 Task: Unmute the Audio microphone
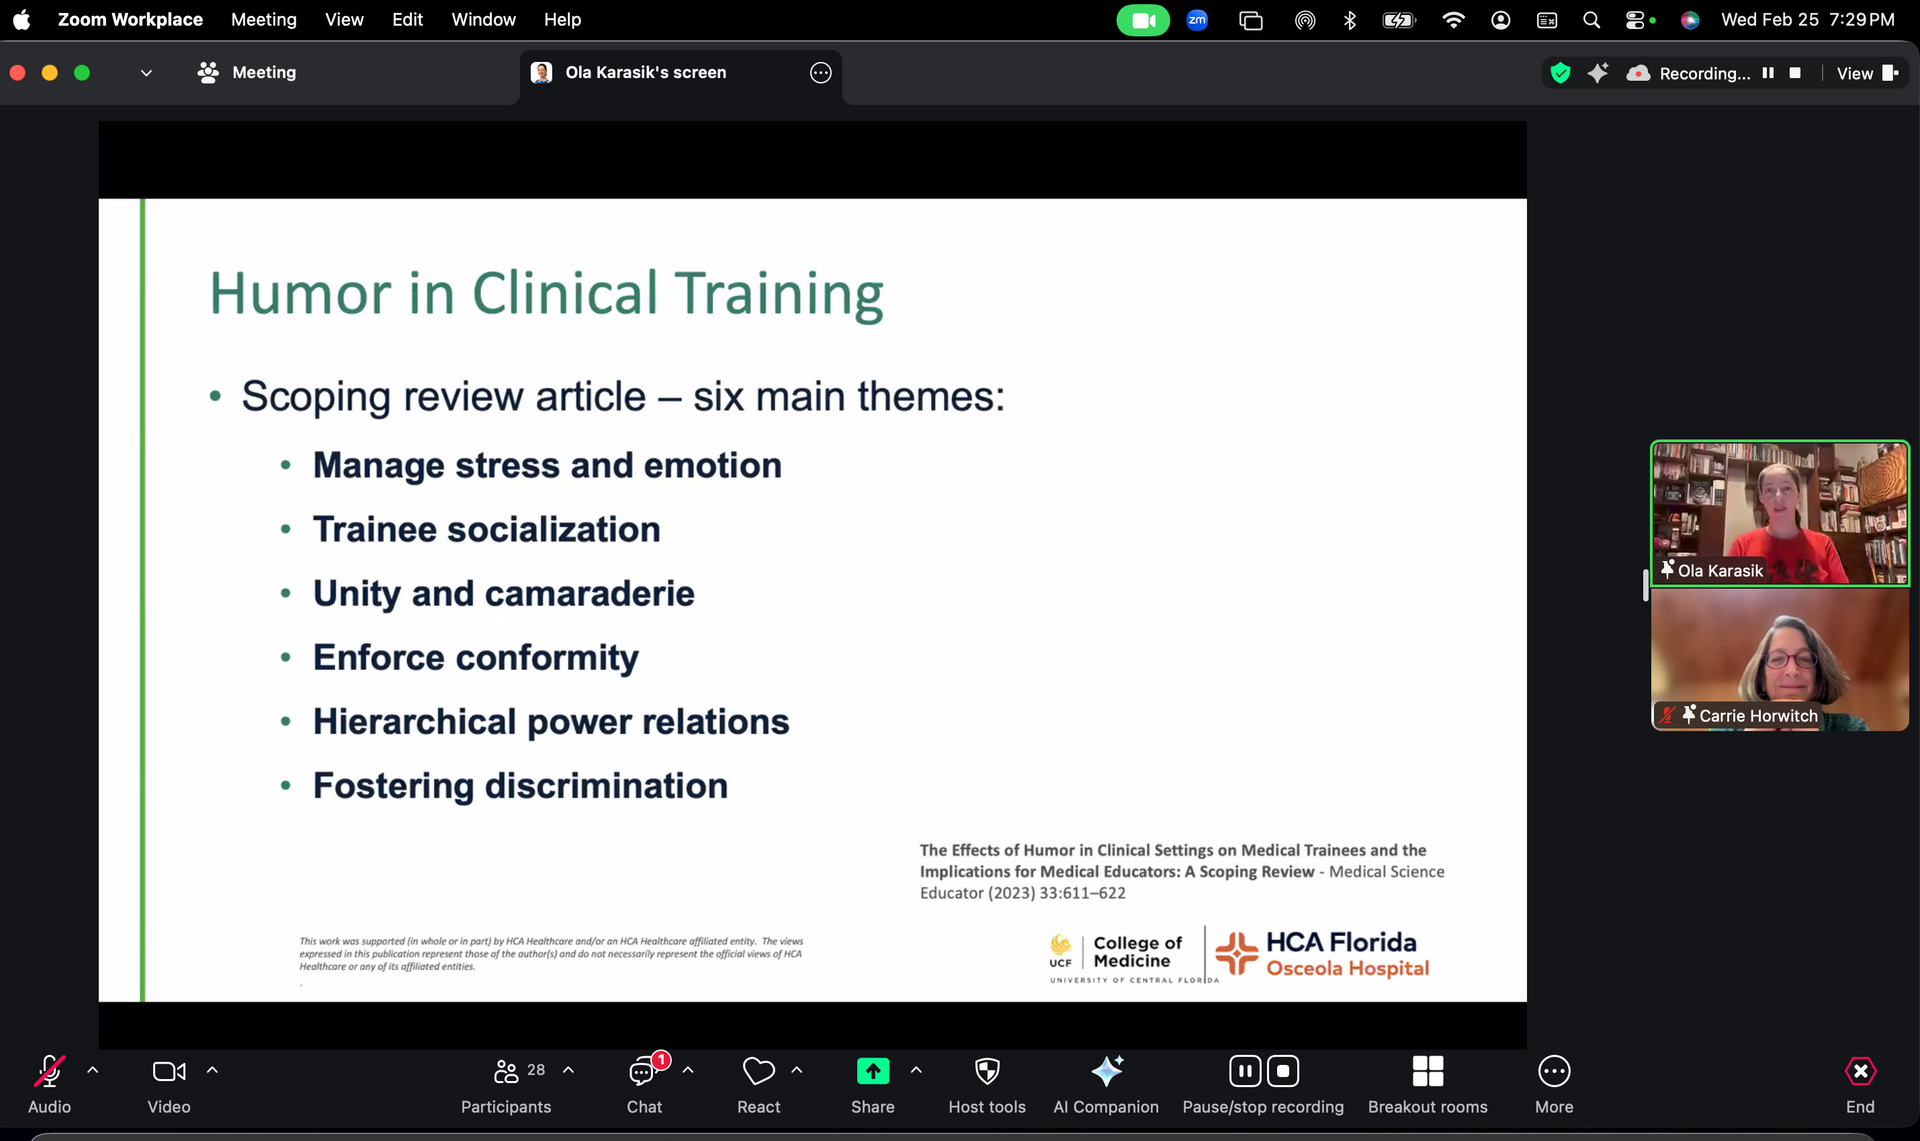pyautogui.click(x=49, y=1072)
